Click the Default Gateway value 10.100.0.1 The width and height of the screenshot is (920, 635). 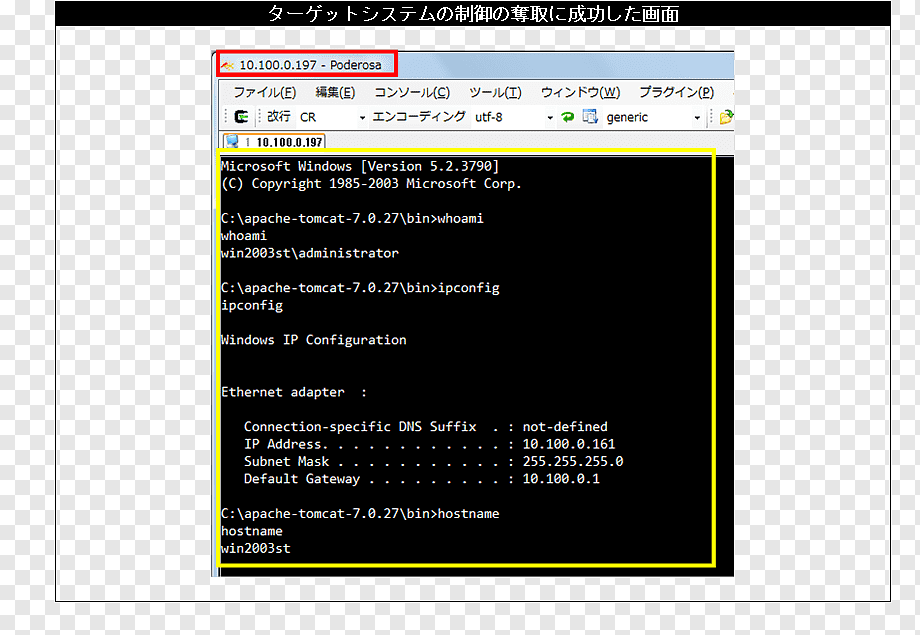pyautogui.click(x=561, y=479)
